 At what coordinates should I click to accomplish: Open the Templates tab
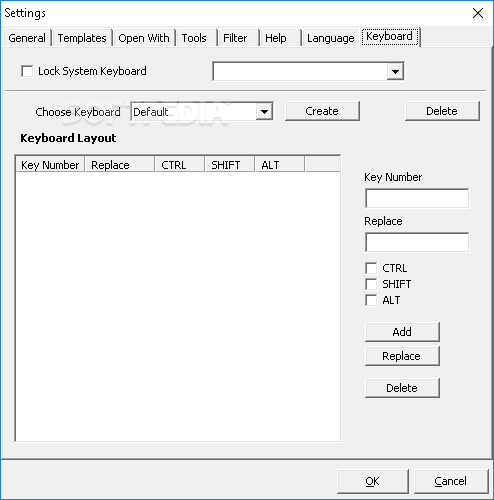(82, 38)
